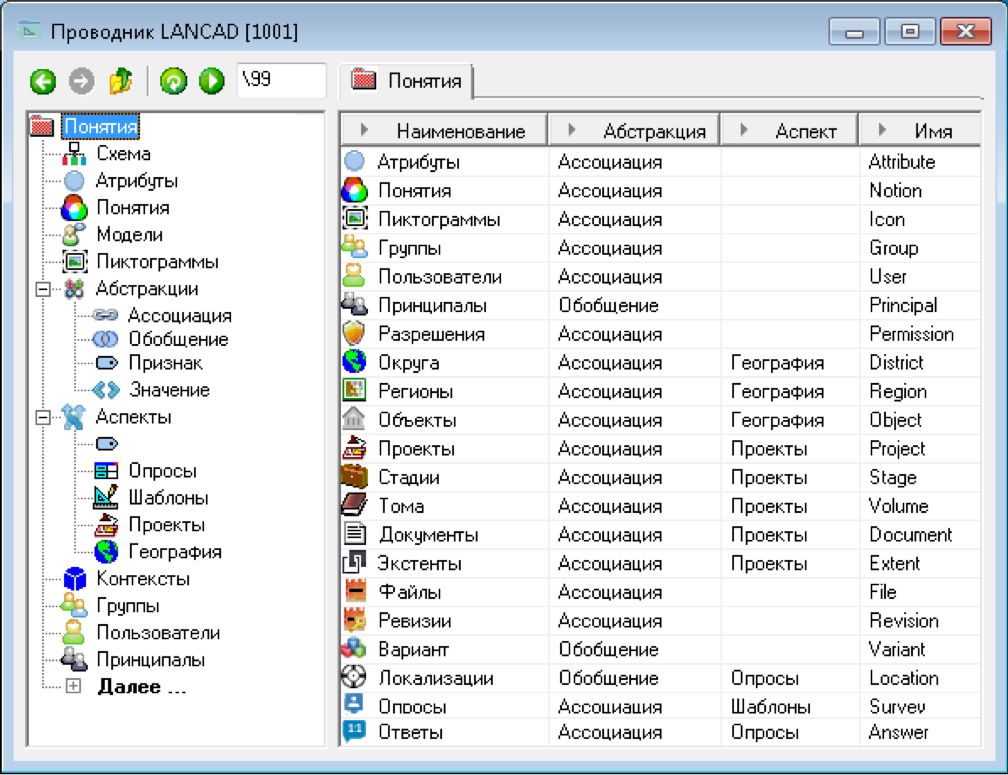Select Проекты item in the tree
This screenshot has width=1008, height=775.
(x=166, y=524)
